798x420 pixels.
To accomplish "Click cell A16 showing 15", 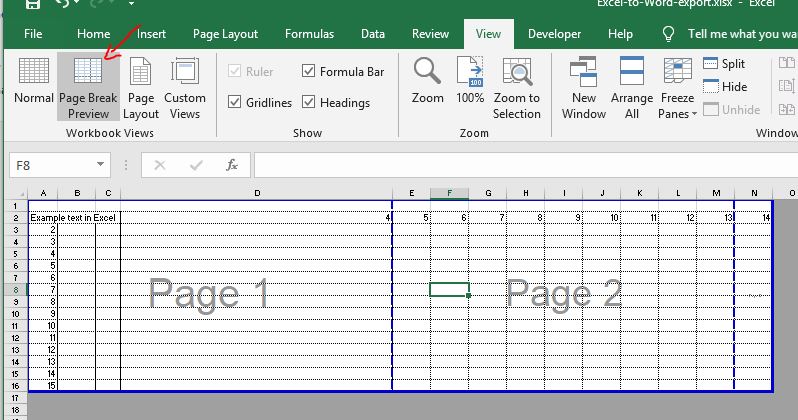I will [x=43, y=385].
